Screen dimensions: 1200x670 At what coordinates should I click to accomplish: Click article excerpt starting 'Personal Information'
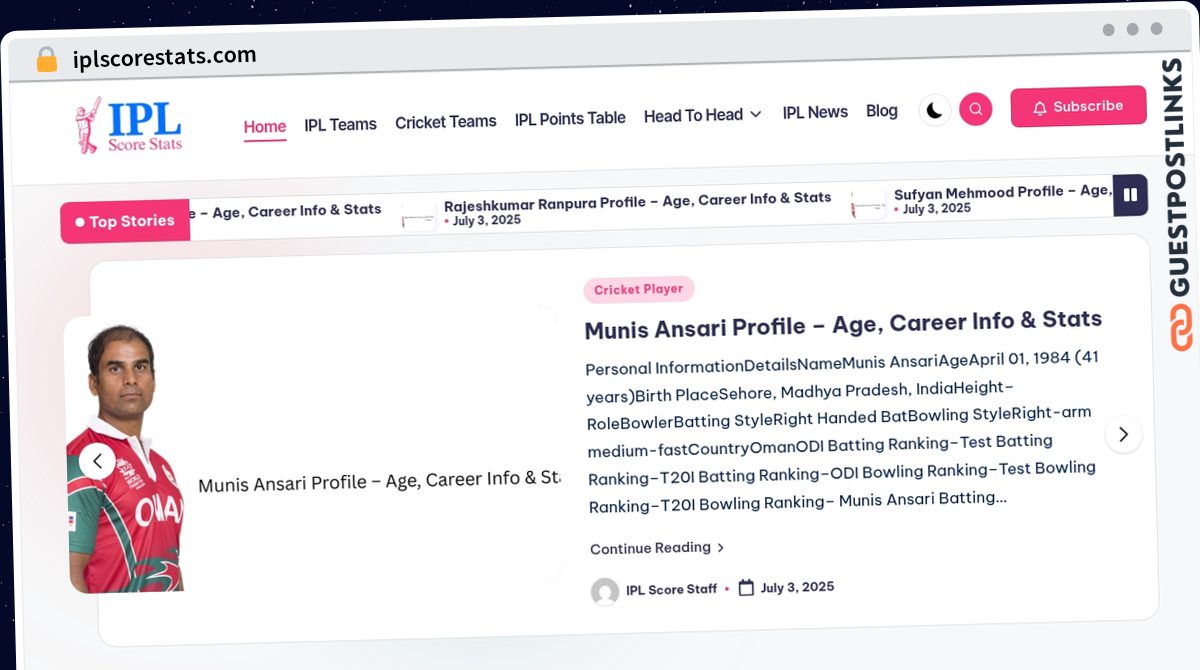[x=842, y=432]
